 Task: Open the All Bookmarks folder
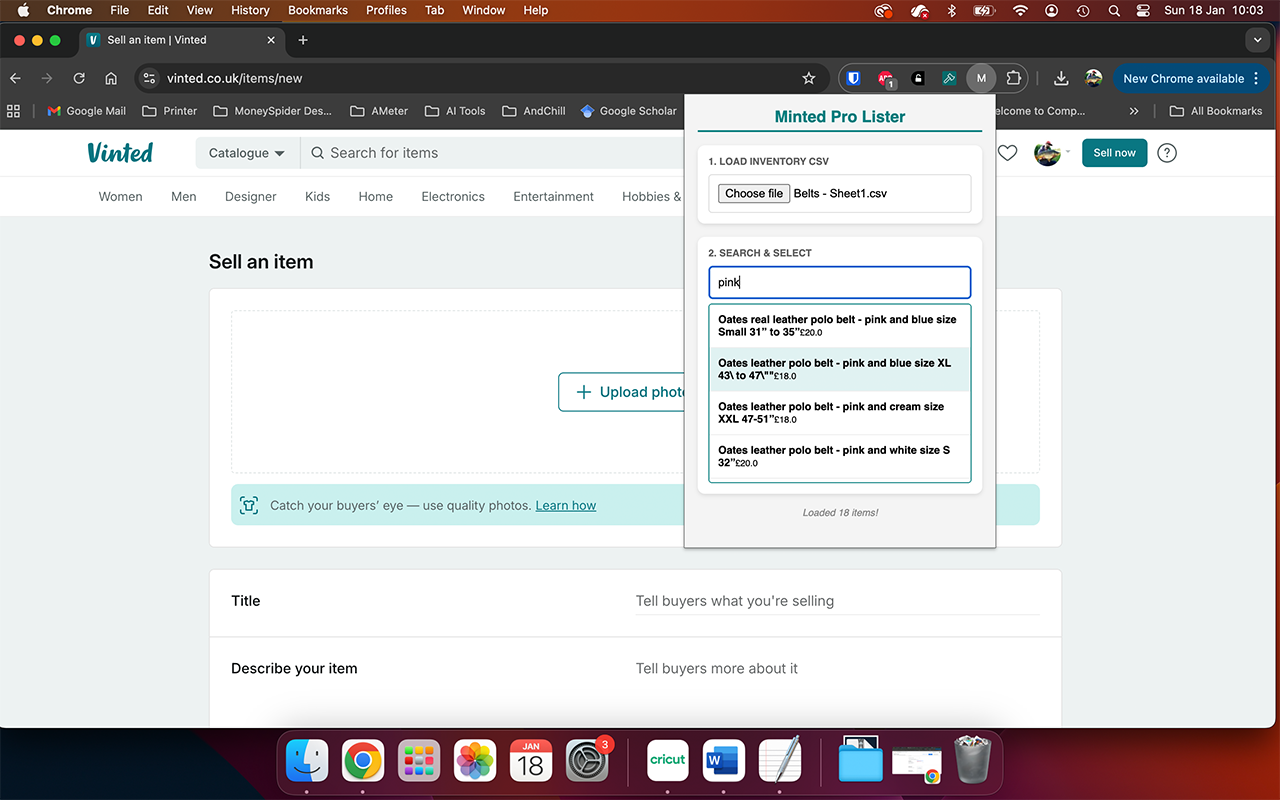[1216, 111]
